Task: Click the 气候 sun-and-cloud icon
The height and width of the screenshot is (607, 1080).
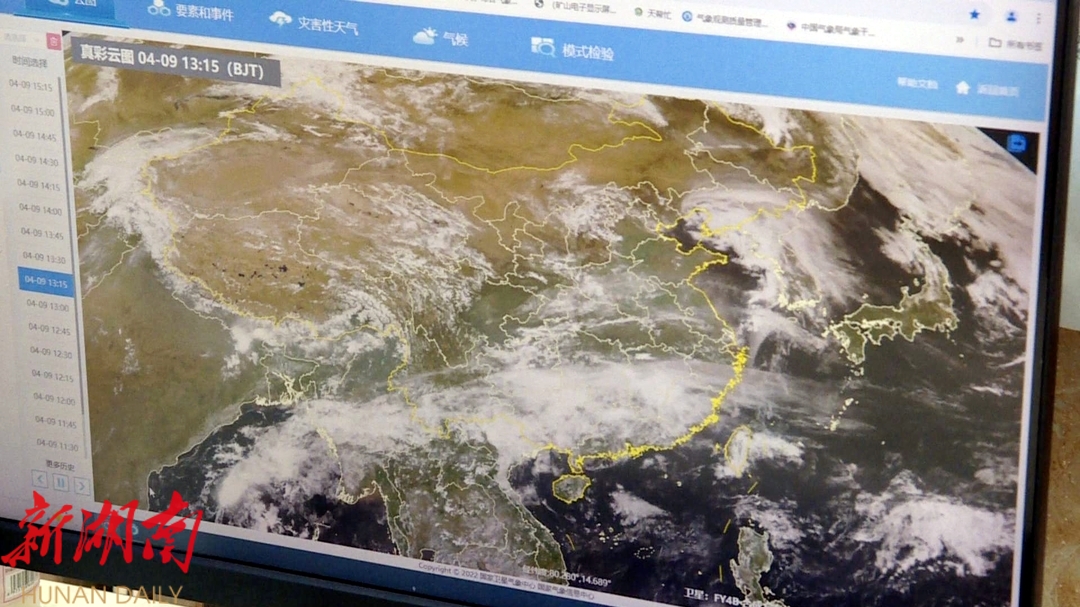Action: [x=425, y=37]
